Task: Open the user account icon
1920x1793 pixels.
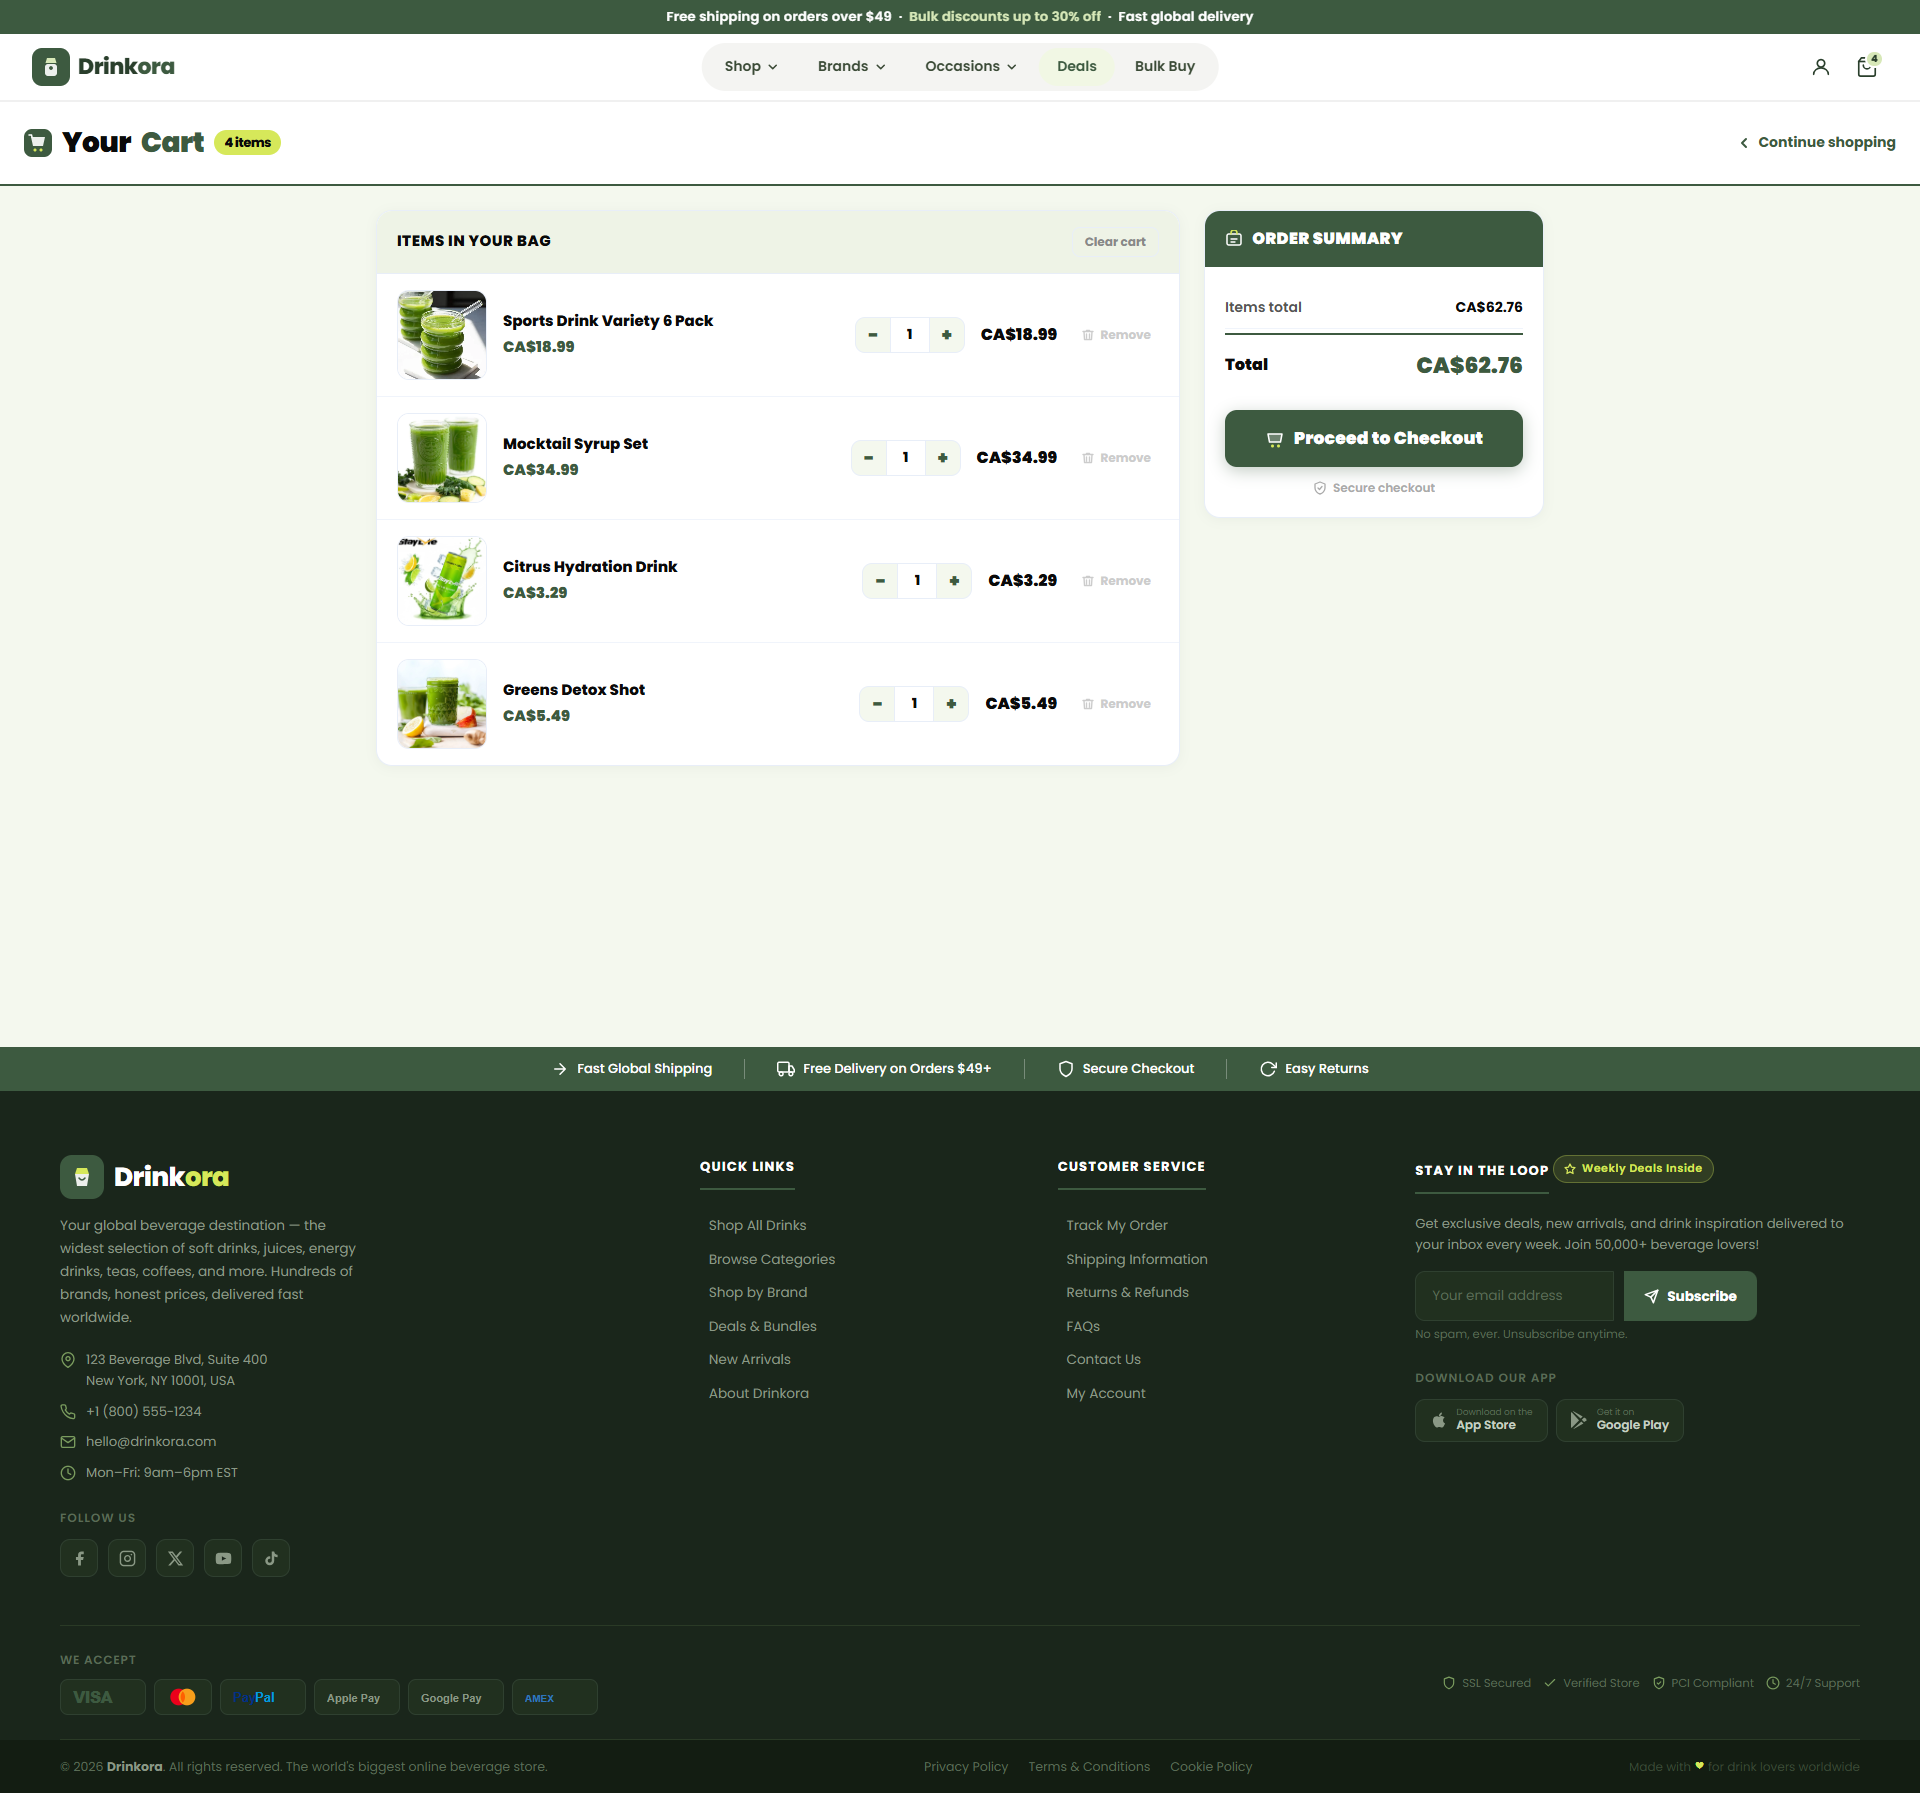Action: [1821, 67]
